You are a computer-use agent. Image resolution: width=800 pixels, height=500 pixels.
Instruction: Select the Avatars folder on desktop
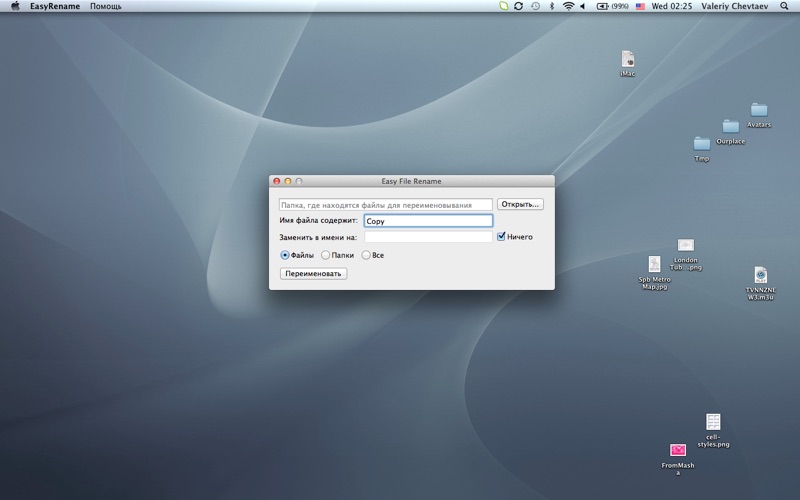759,115
